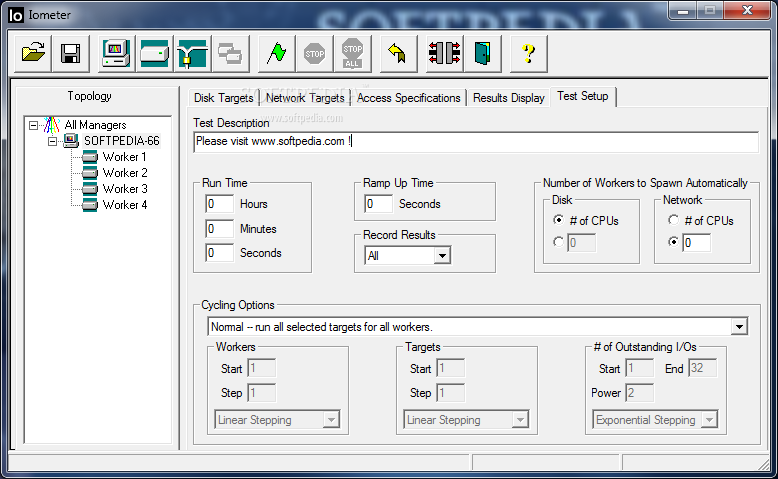This screenshot has width=778, height=479.
Task: Open test configuration file icon
Action: click(x=33, y=53)
